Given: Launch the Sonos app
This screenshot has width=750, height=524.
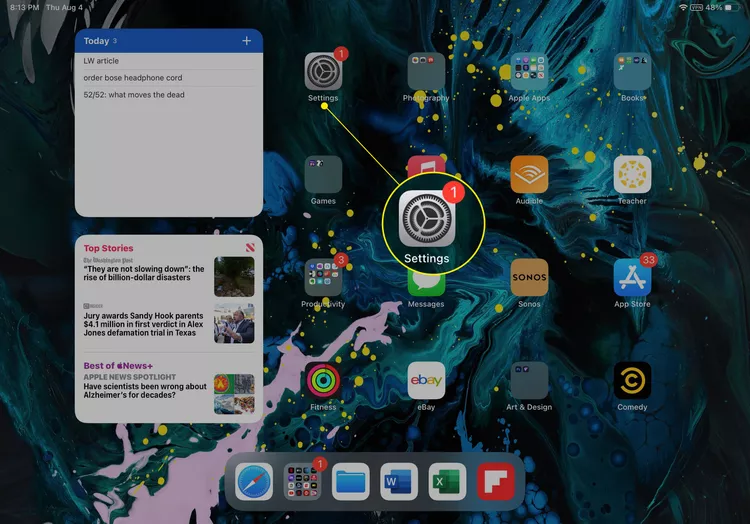Looking at the screenshot, I should (x=529, y=277).
